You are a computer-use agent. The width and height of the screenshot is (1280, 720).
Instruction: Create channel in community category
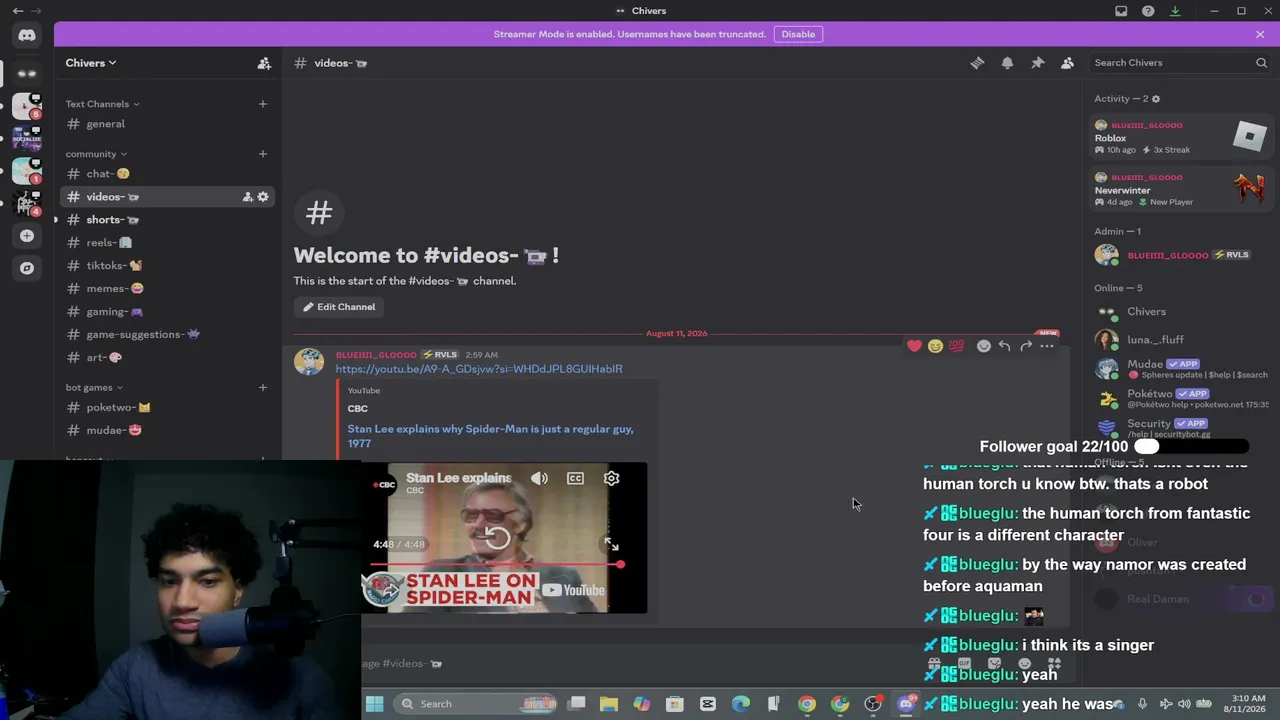pyautogui.click(x=263, y=154)
